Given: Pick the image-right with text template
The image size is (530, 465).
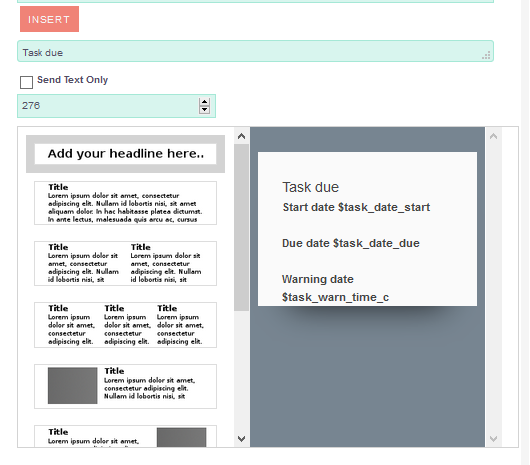Looking at the screenshot, I should tap(125, 436).
